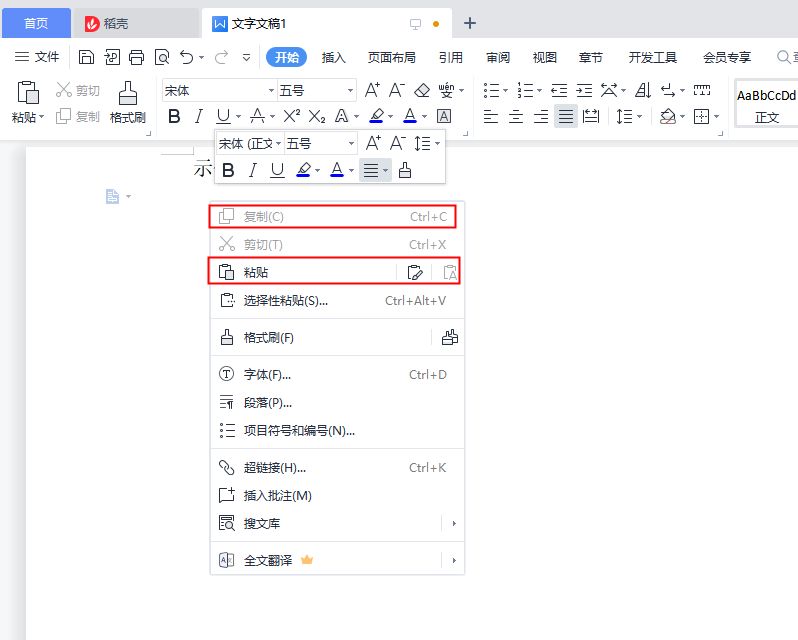The width and height of the screenshot is (798, 640).
Task: Click the Export to PDF icon
Action: click(x=112, y=57)
